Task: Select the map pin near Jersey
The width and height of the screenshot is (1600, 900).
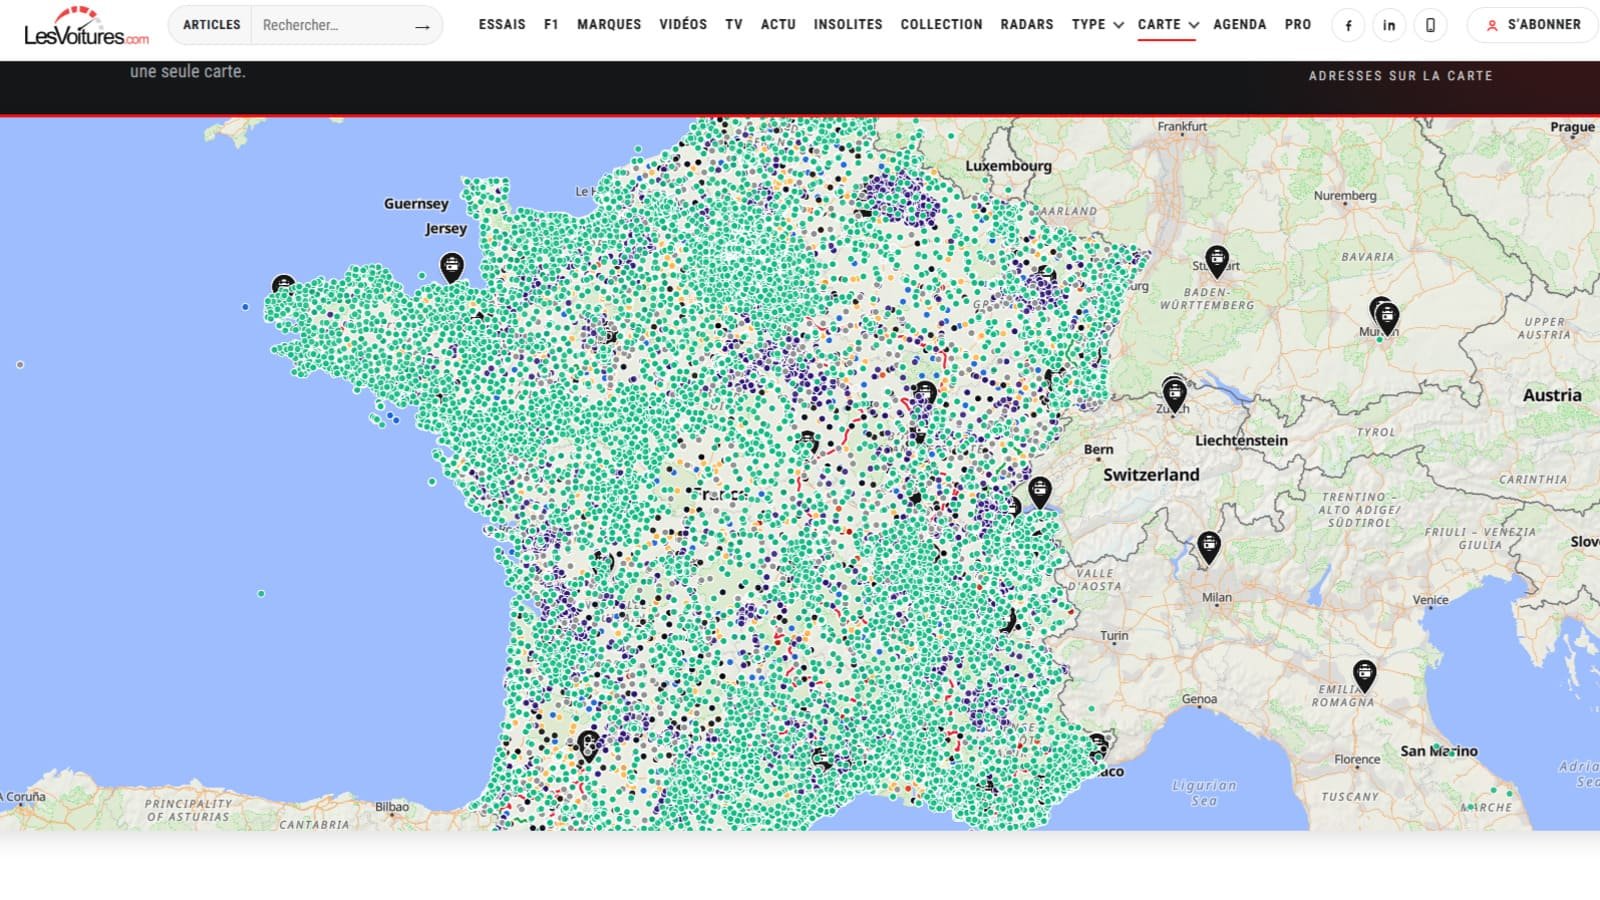Action: tap(452, 266)
